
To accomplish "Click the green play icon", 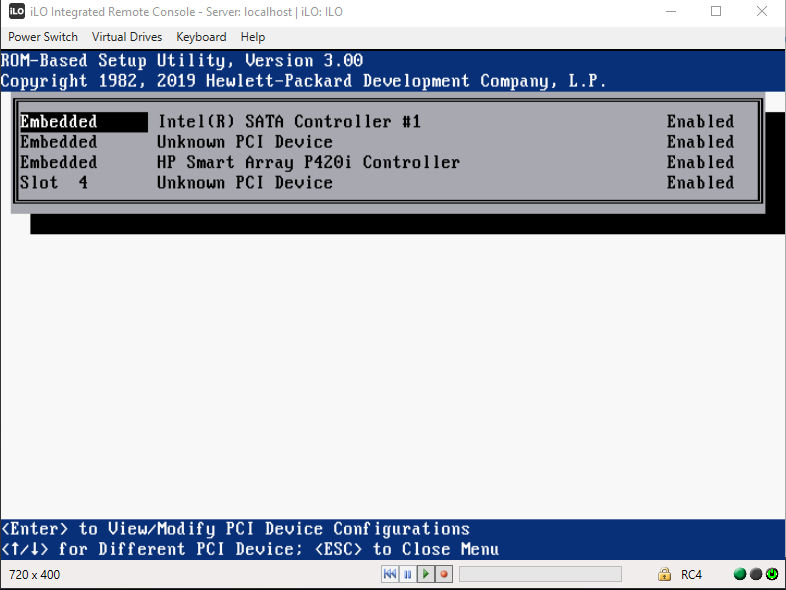I will (426, 574).
